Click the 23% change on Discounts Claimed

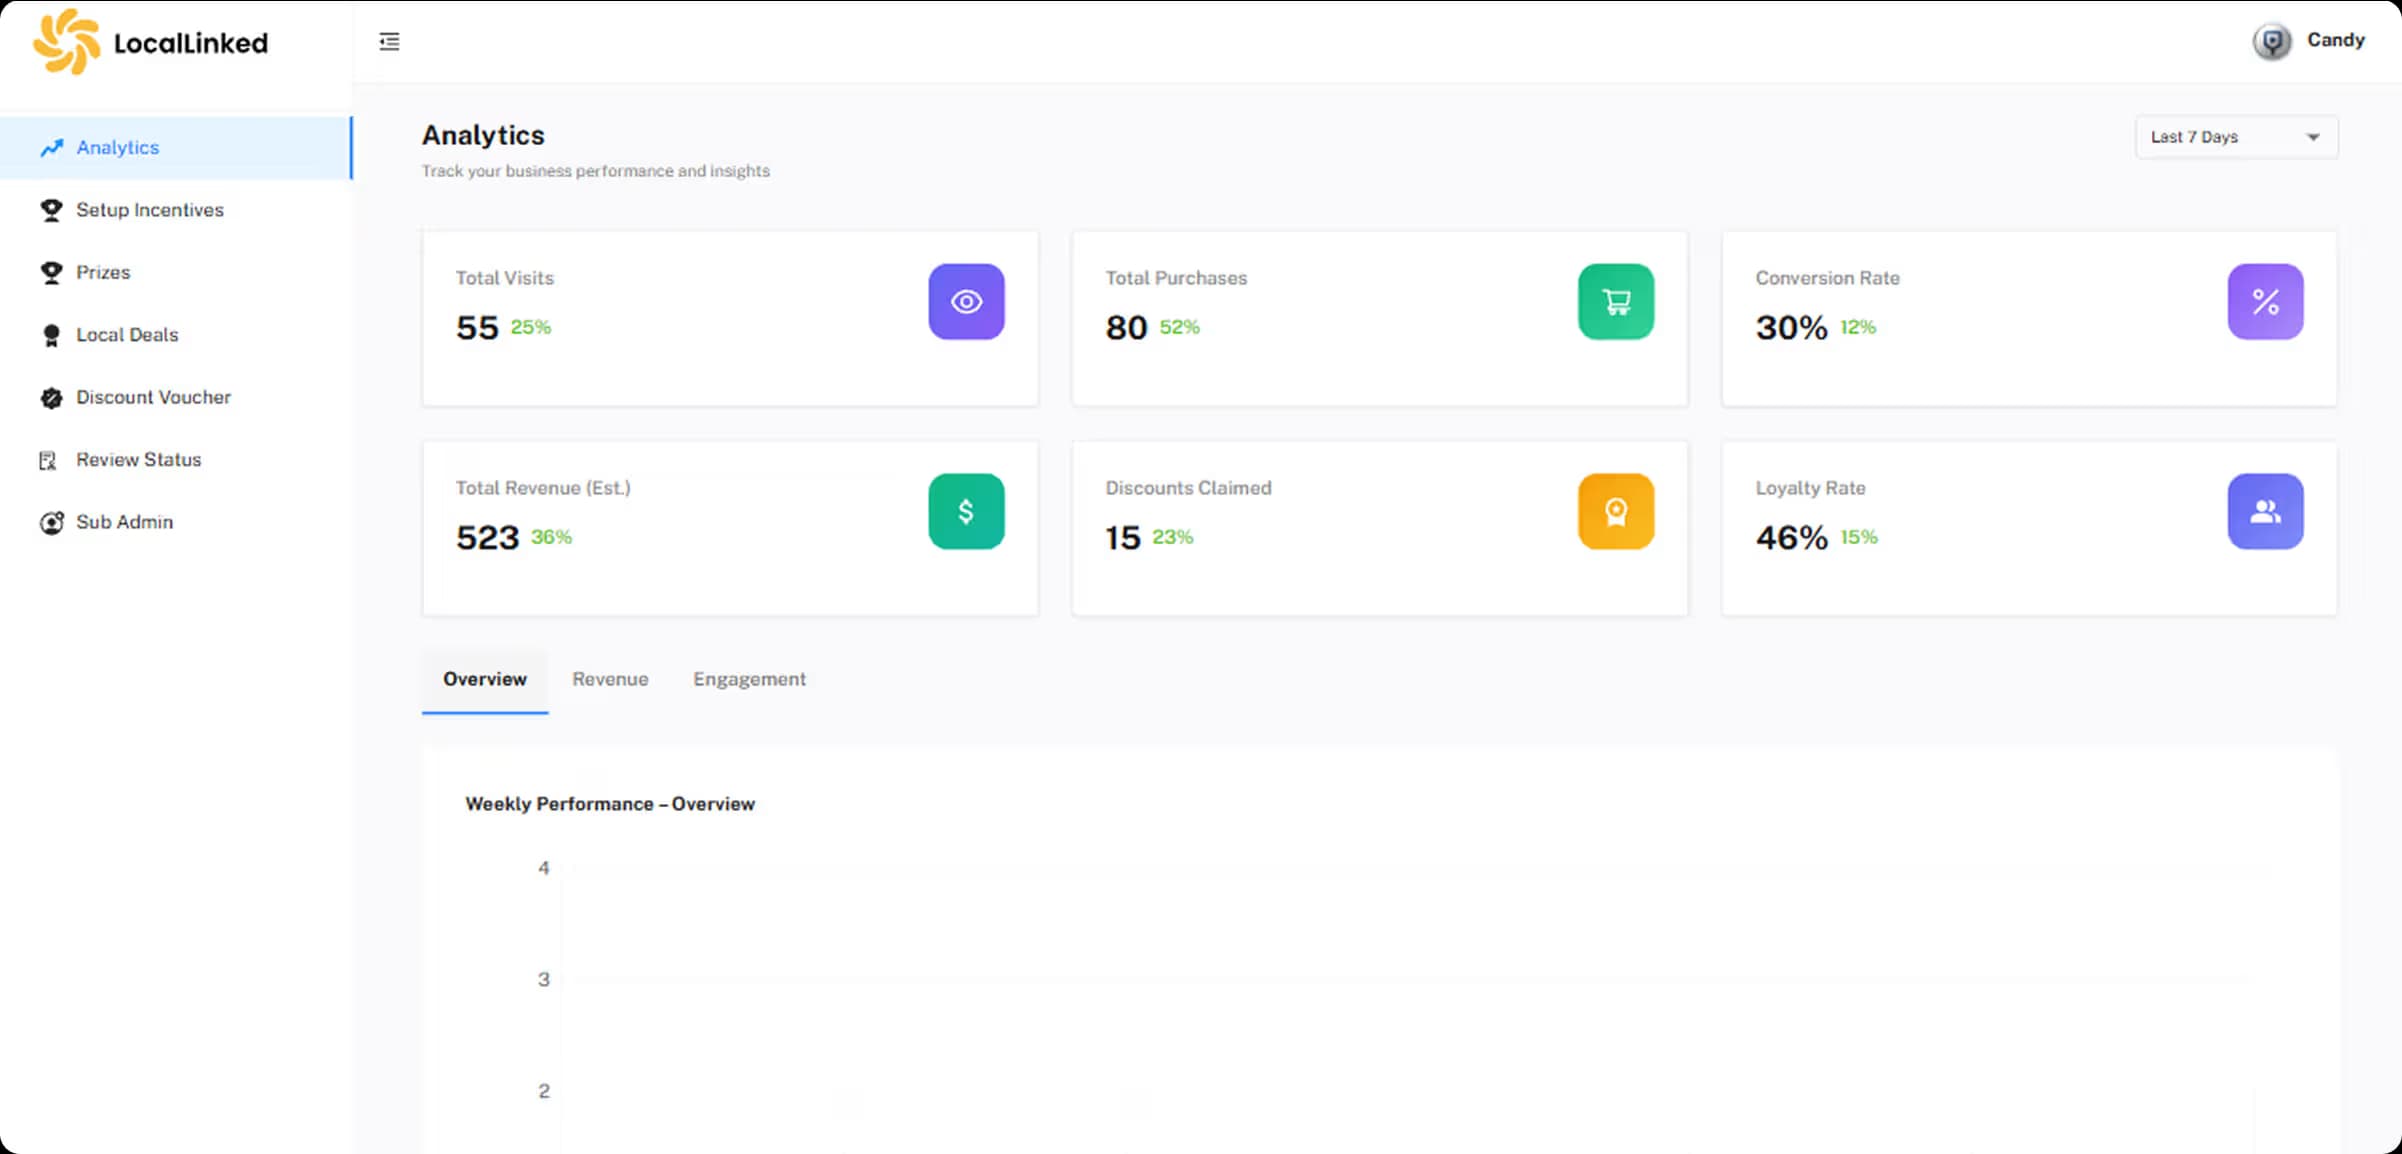tap(1173, 537)
